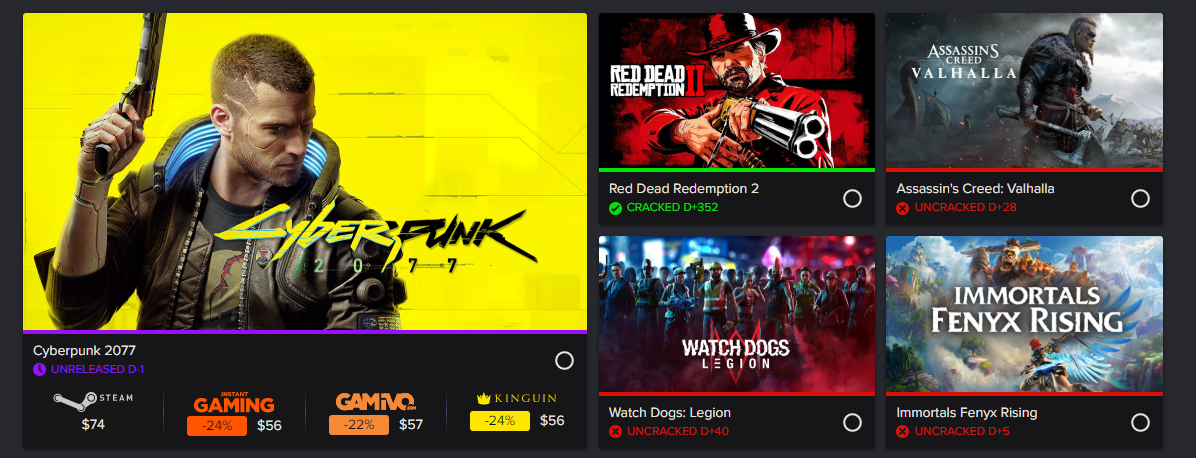Open the Instant Gaming store logo
The image size is (1196, 458).
pos(233,402)
